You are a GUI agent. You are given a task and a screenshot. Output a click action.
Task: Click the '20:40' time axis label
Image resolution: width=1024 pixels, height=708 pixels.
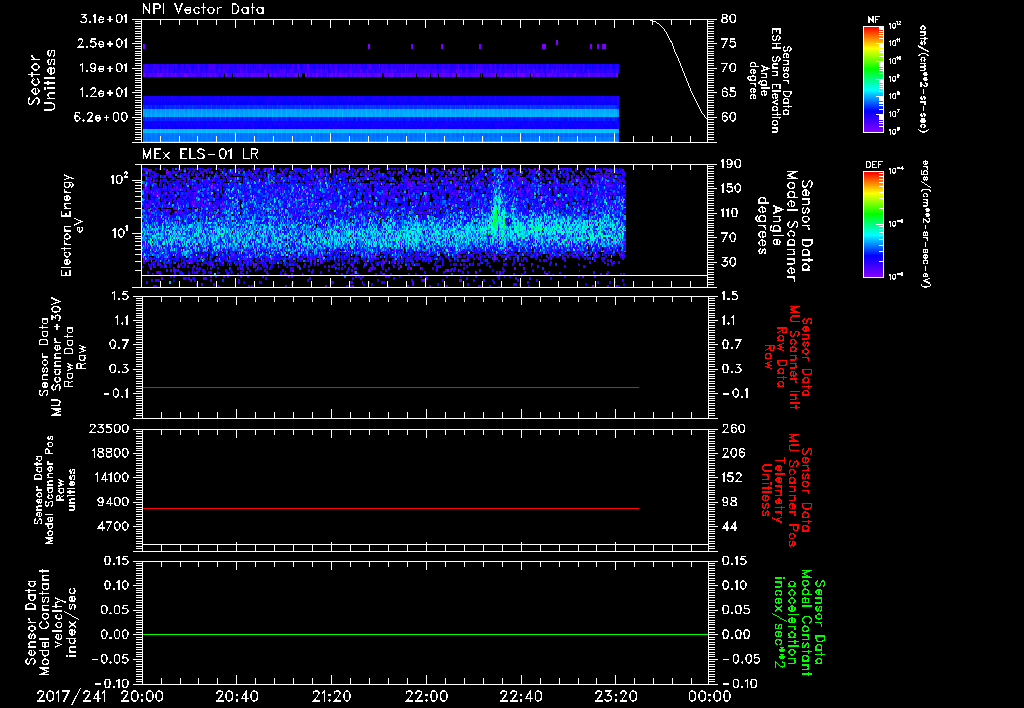click(236, 697)
